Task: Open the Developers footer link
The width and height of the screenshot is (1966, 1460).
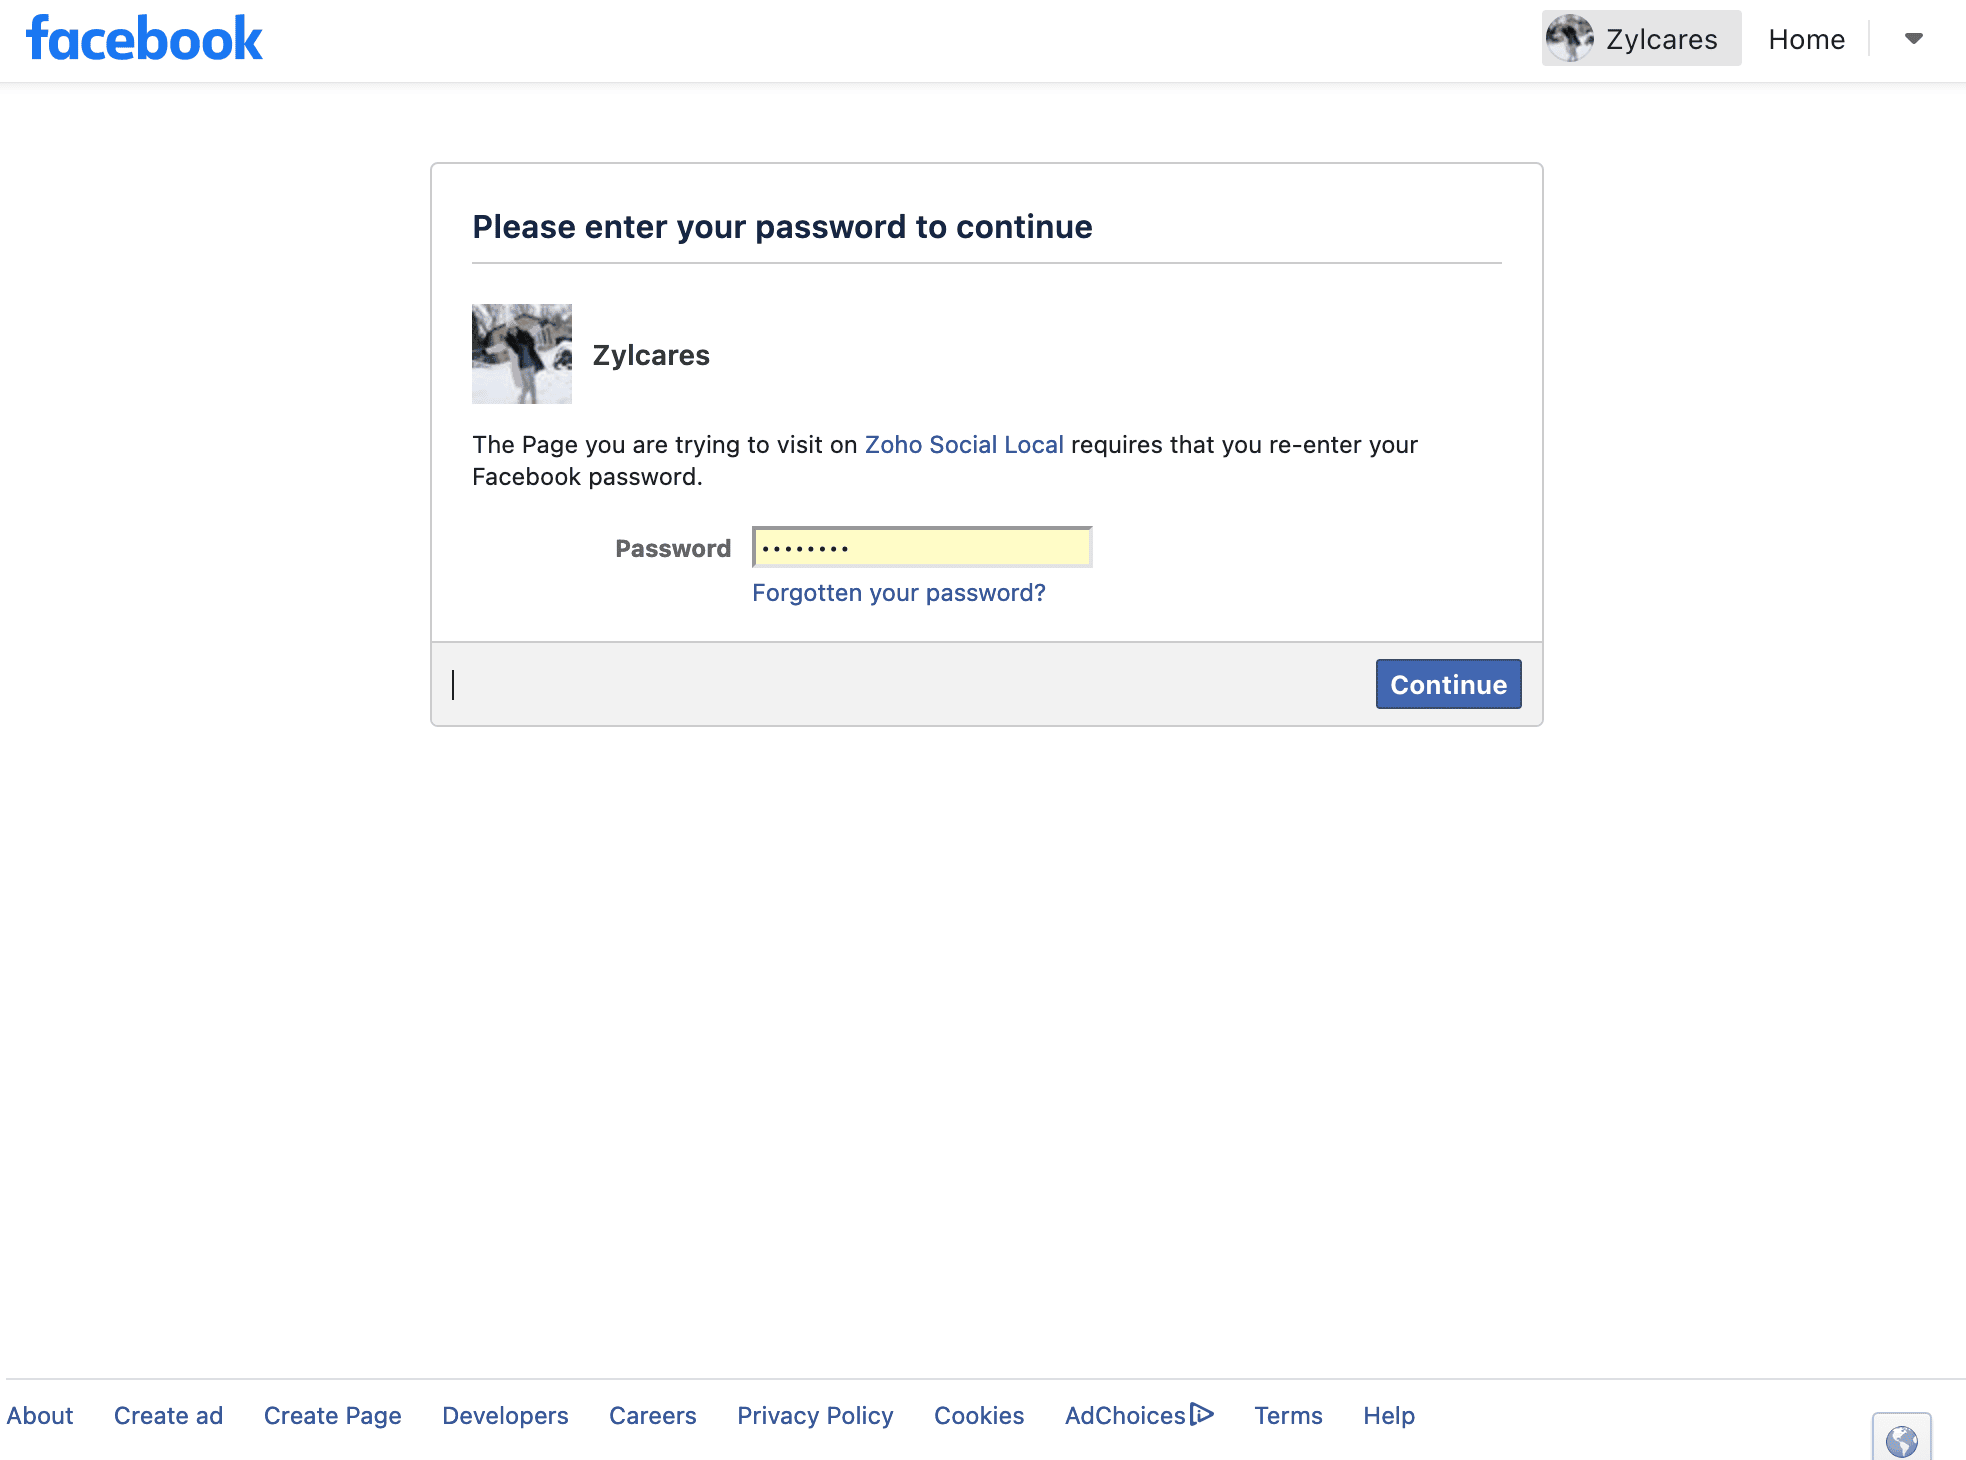Action: click(505, 1416)
